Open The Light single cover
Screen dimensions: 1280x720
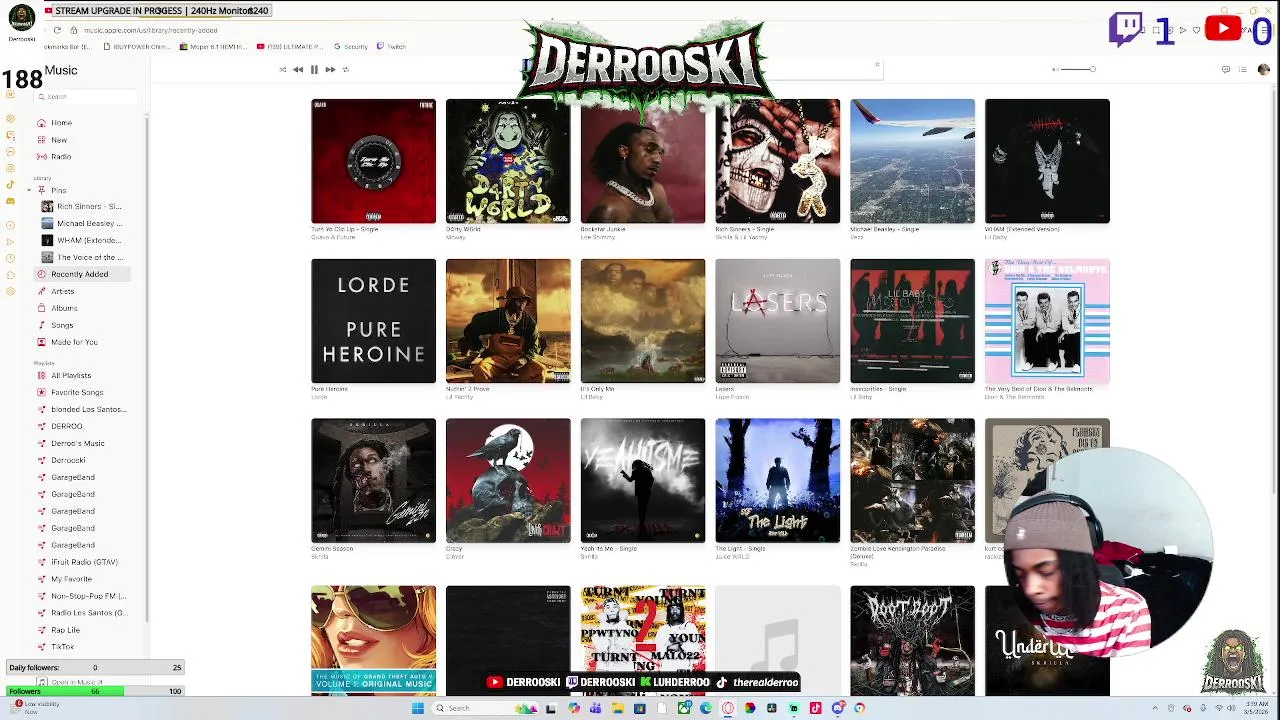[778, 481]
